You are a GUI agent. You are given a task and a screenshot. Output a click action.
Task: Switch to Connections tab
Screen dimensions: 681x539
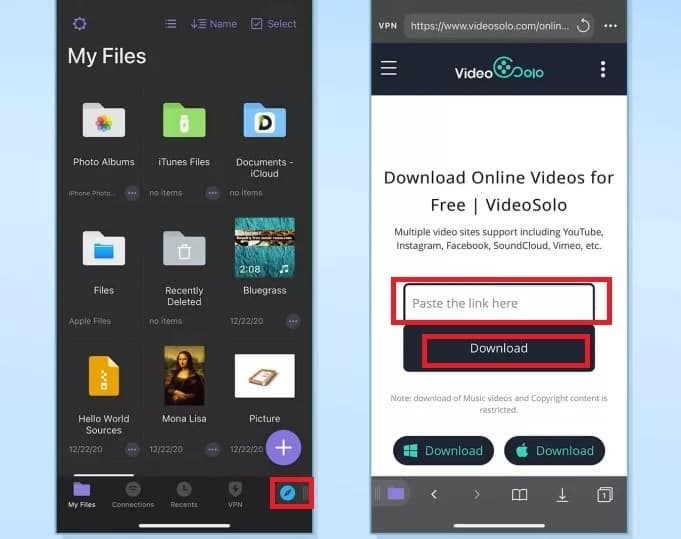(133, 494)
